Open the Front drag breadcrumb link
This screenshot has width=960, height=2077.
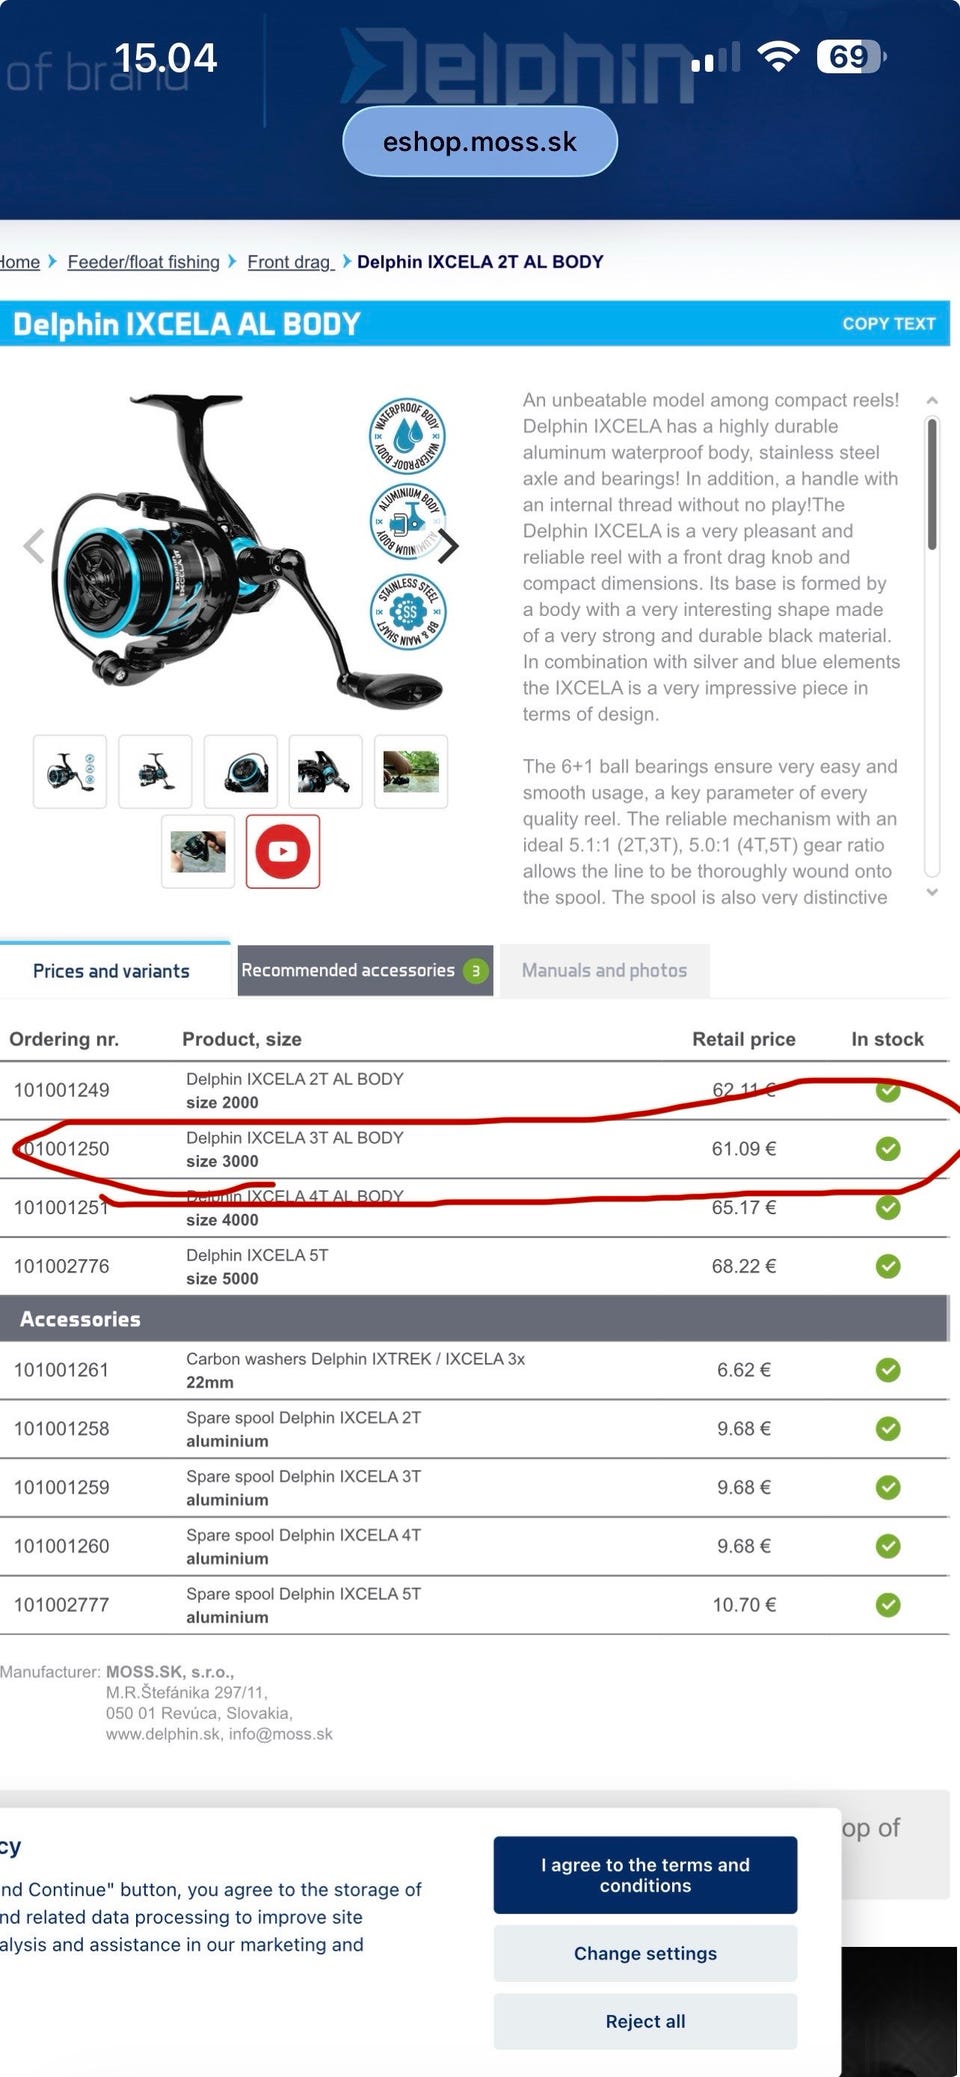(x=290, y=262)
